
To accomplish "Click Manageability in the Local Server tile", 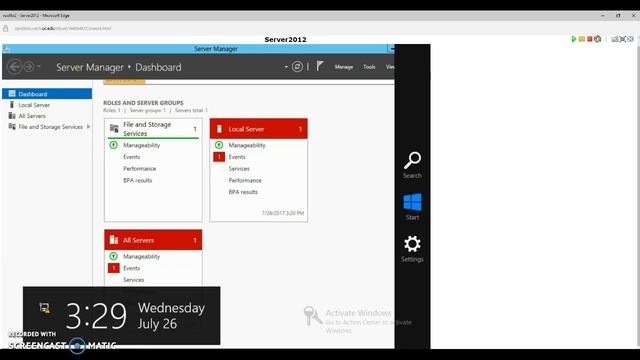I will coord(247,145).
